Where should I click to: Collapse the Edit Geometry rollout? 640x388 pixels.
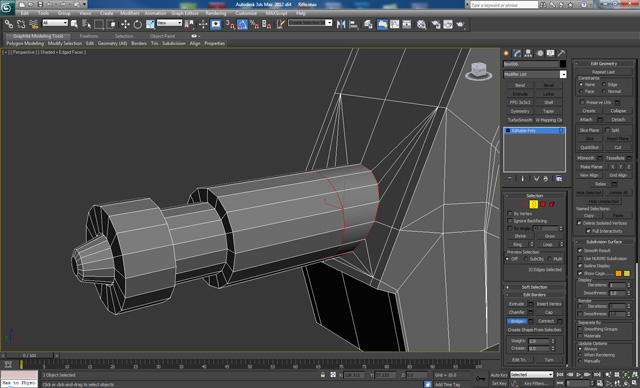click(x=604, y=64)
